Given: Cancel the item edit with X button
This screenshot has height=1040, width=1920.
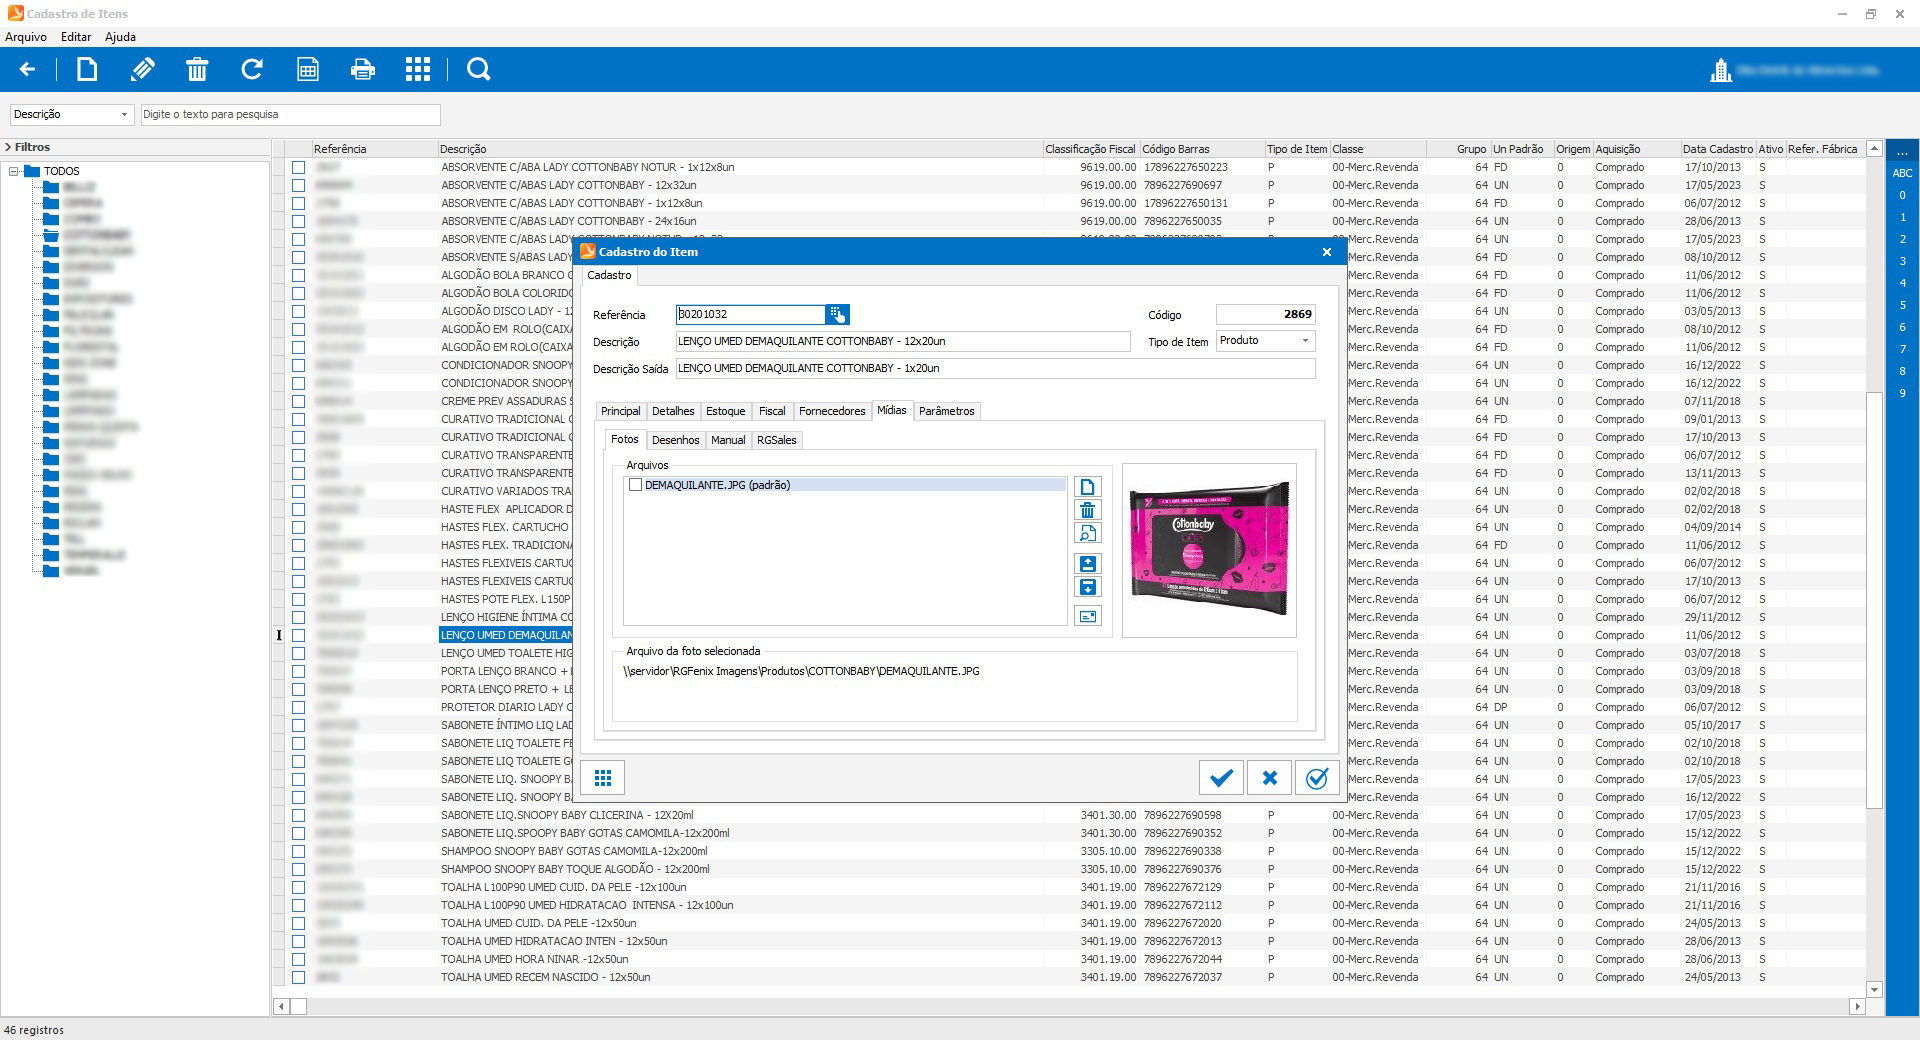Looking at the screenshot, I should pyautogui.click(x=1269, y=777).
